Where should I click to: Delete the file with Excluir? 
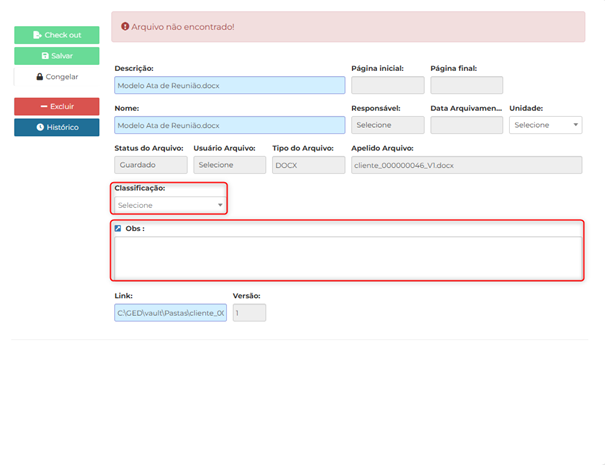tap(57, 107)
